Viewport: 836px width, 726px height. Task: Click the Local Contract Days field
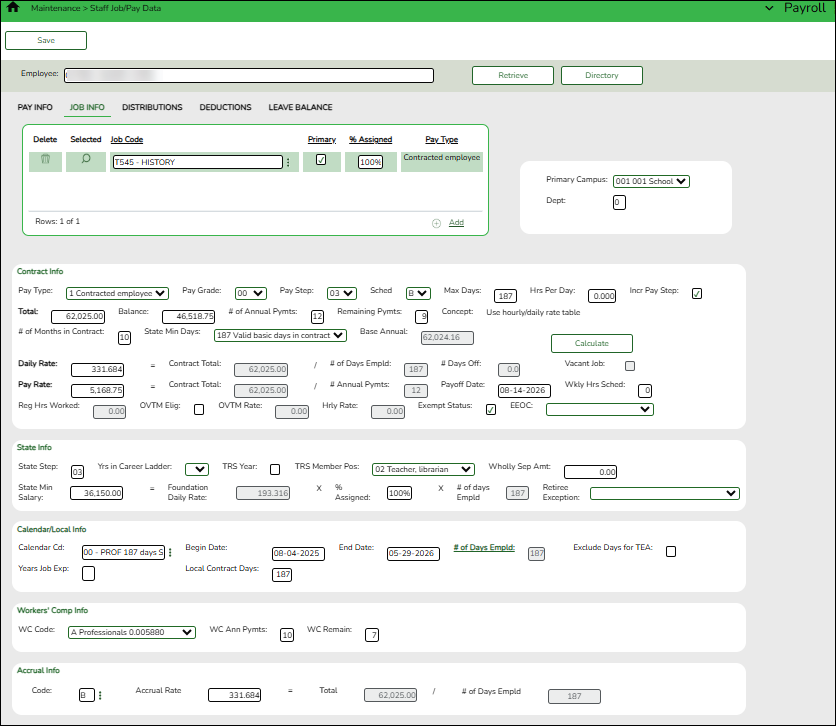pos(282,575)
